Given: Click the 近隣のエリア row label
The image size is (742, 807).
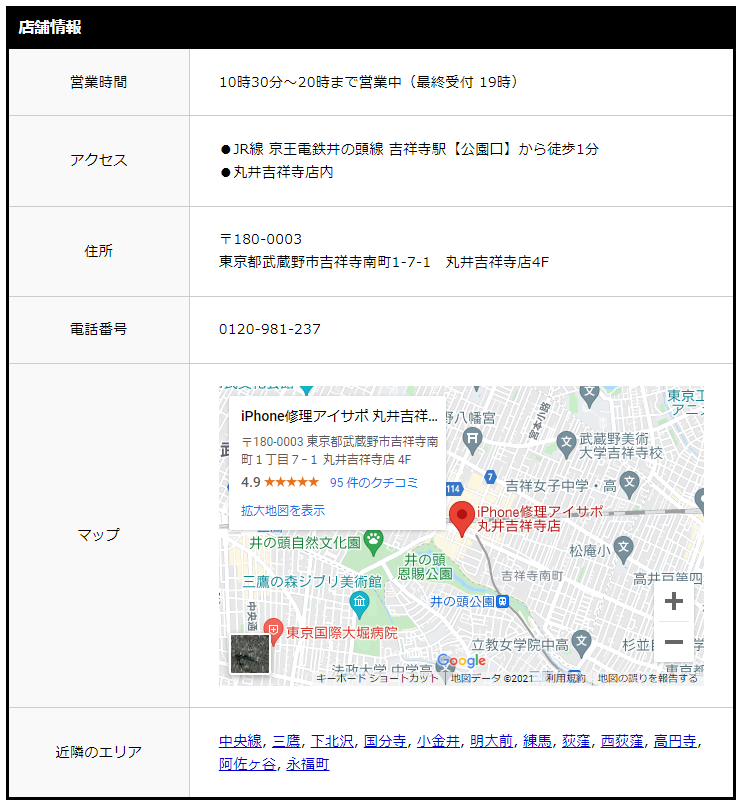Looking at the screenshot, I should [98, 752].
